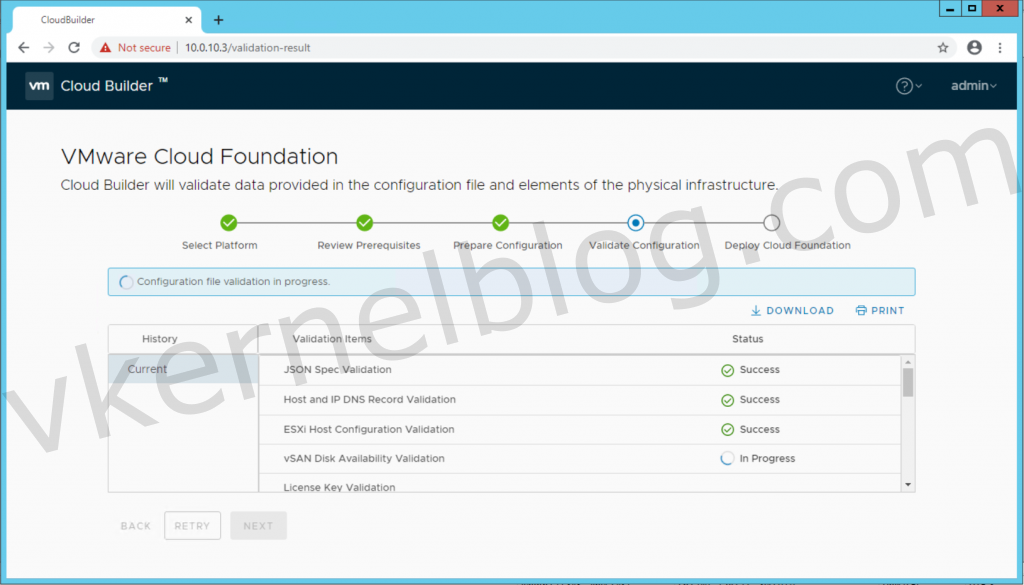The height and width of the screenshot is (585, 1024).
Task: Open the Chrome three-dot menu
Action: click(x=1000, y=47)
